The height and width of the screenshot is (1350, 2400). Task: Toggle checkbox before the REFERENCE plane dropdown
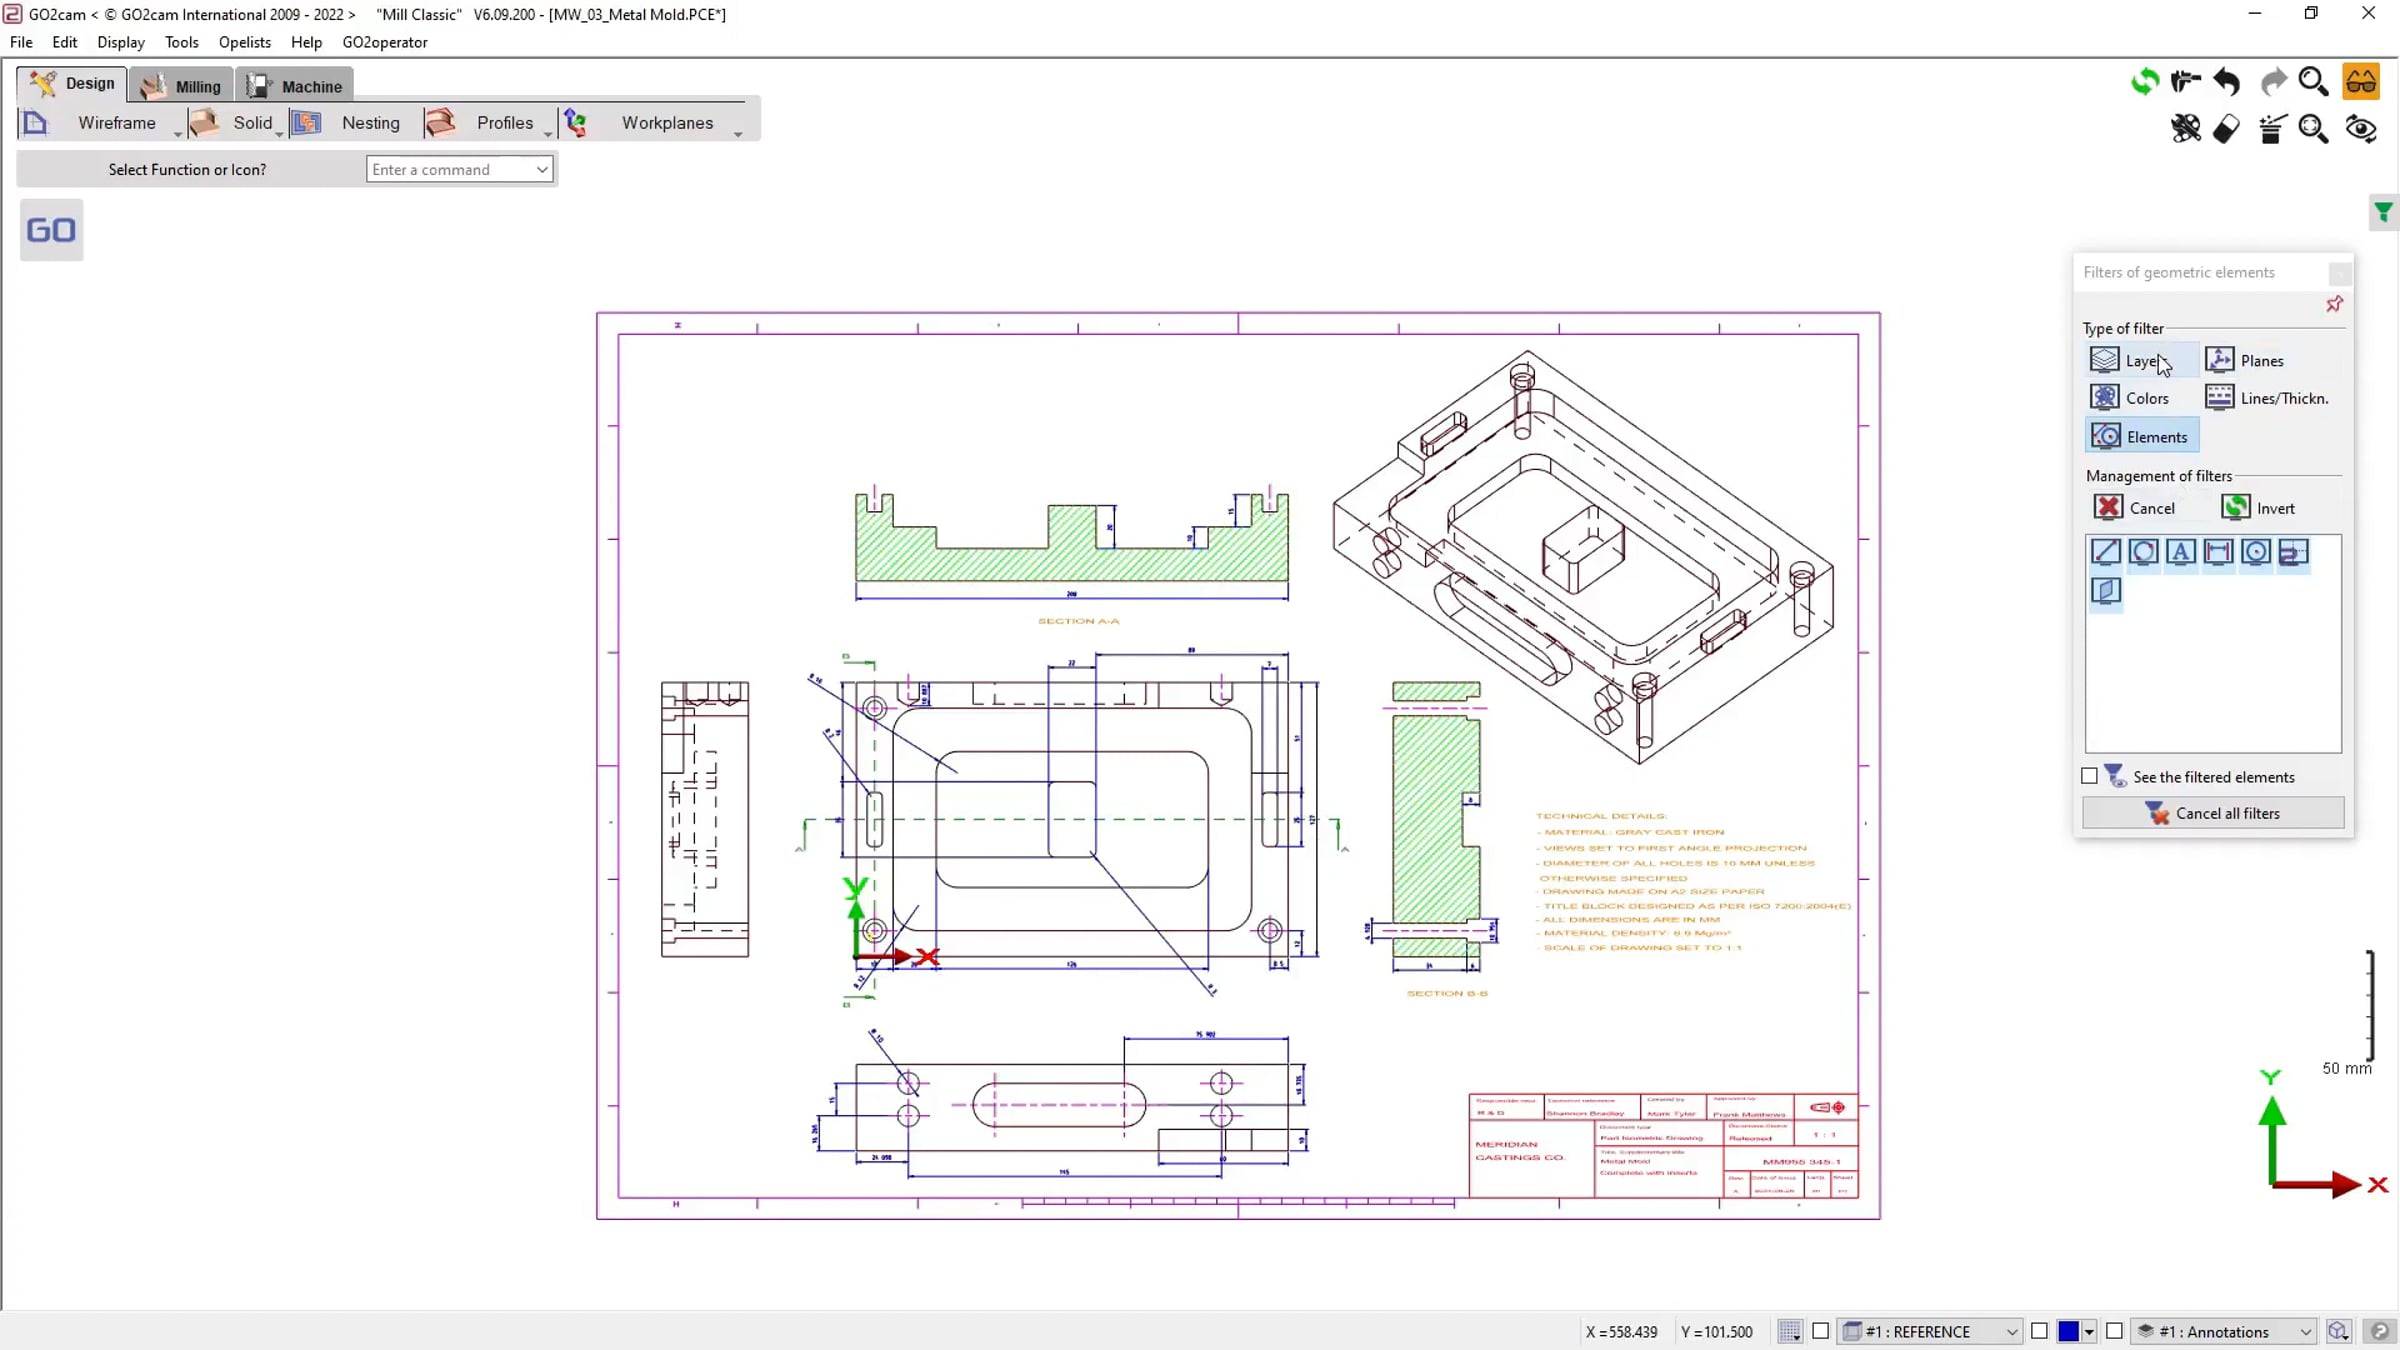[1821, 1331]
